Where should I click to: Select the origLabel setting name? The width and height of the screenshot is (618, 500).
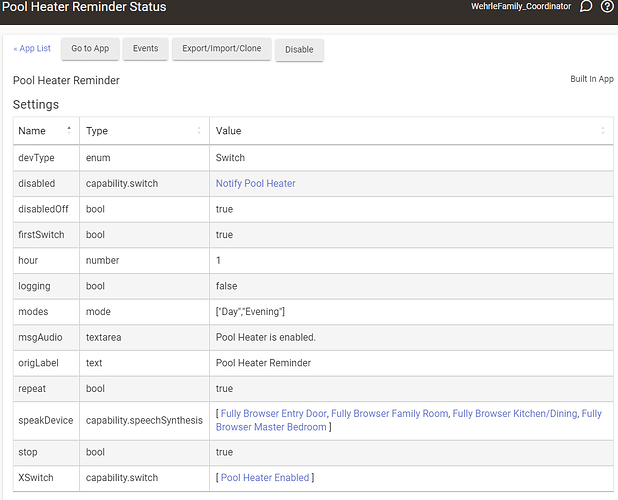(x=38, y=363)
